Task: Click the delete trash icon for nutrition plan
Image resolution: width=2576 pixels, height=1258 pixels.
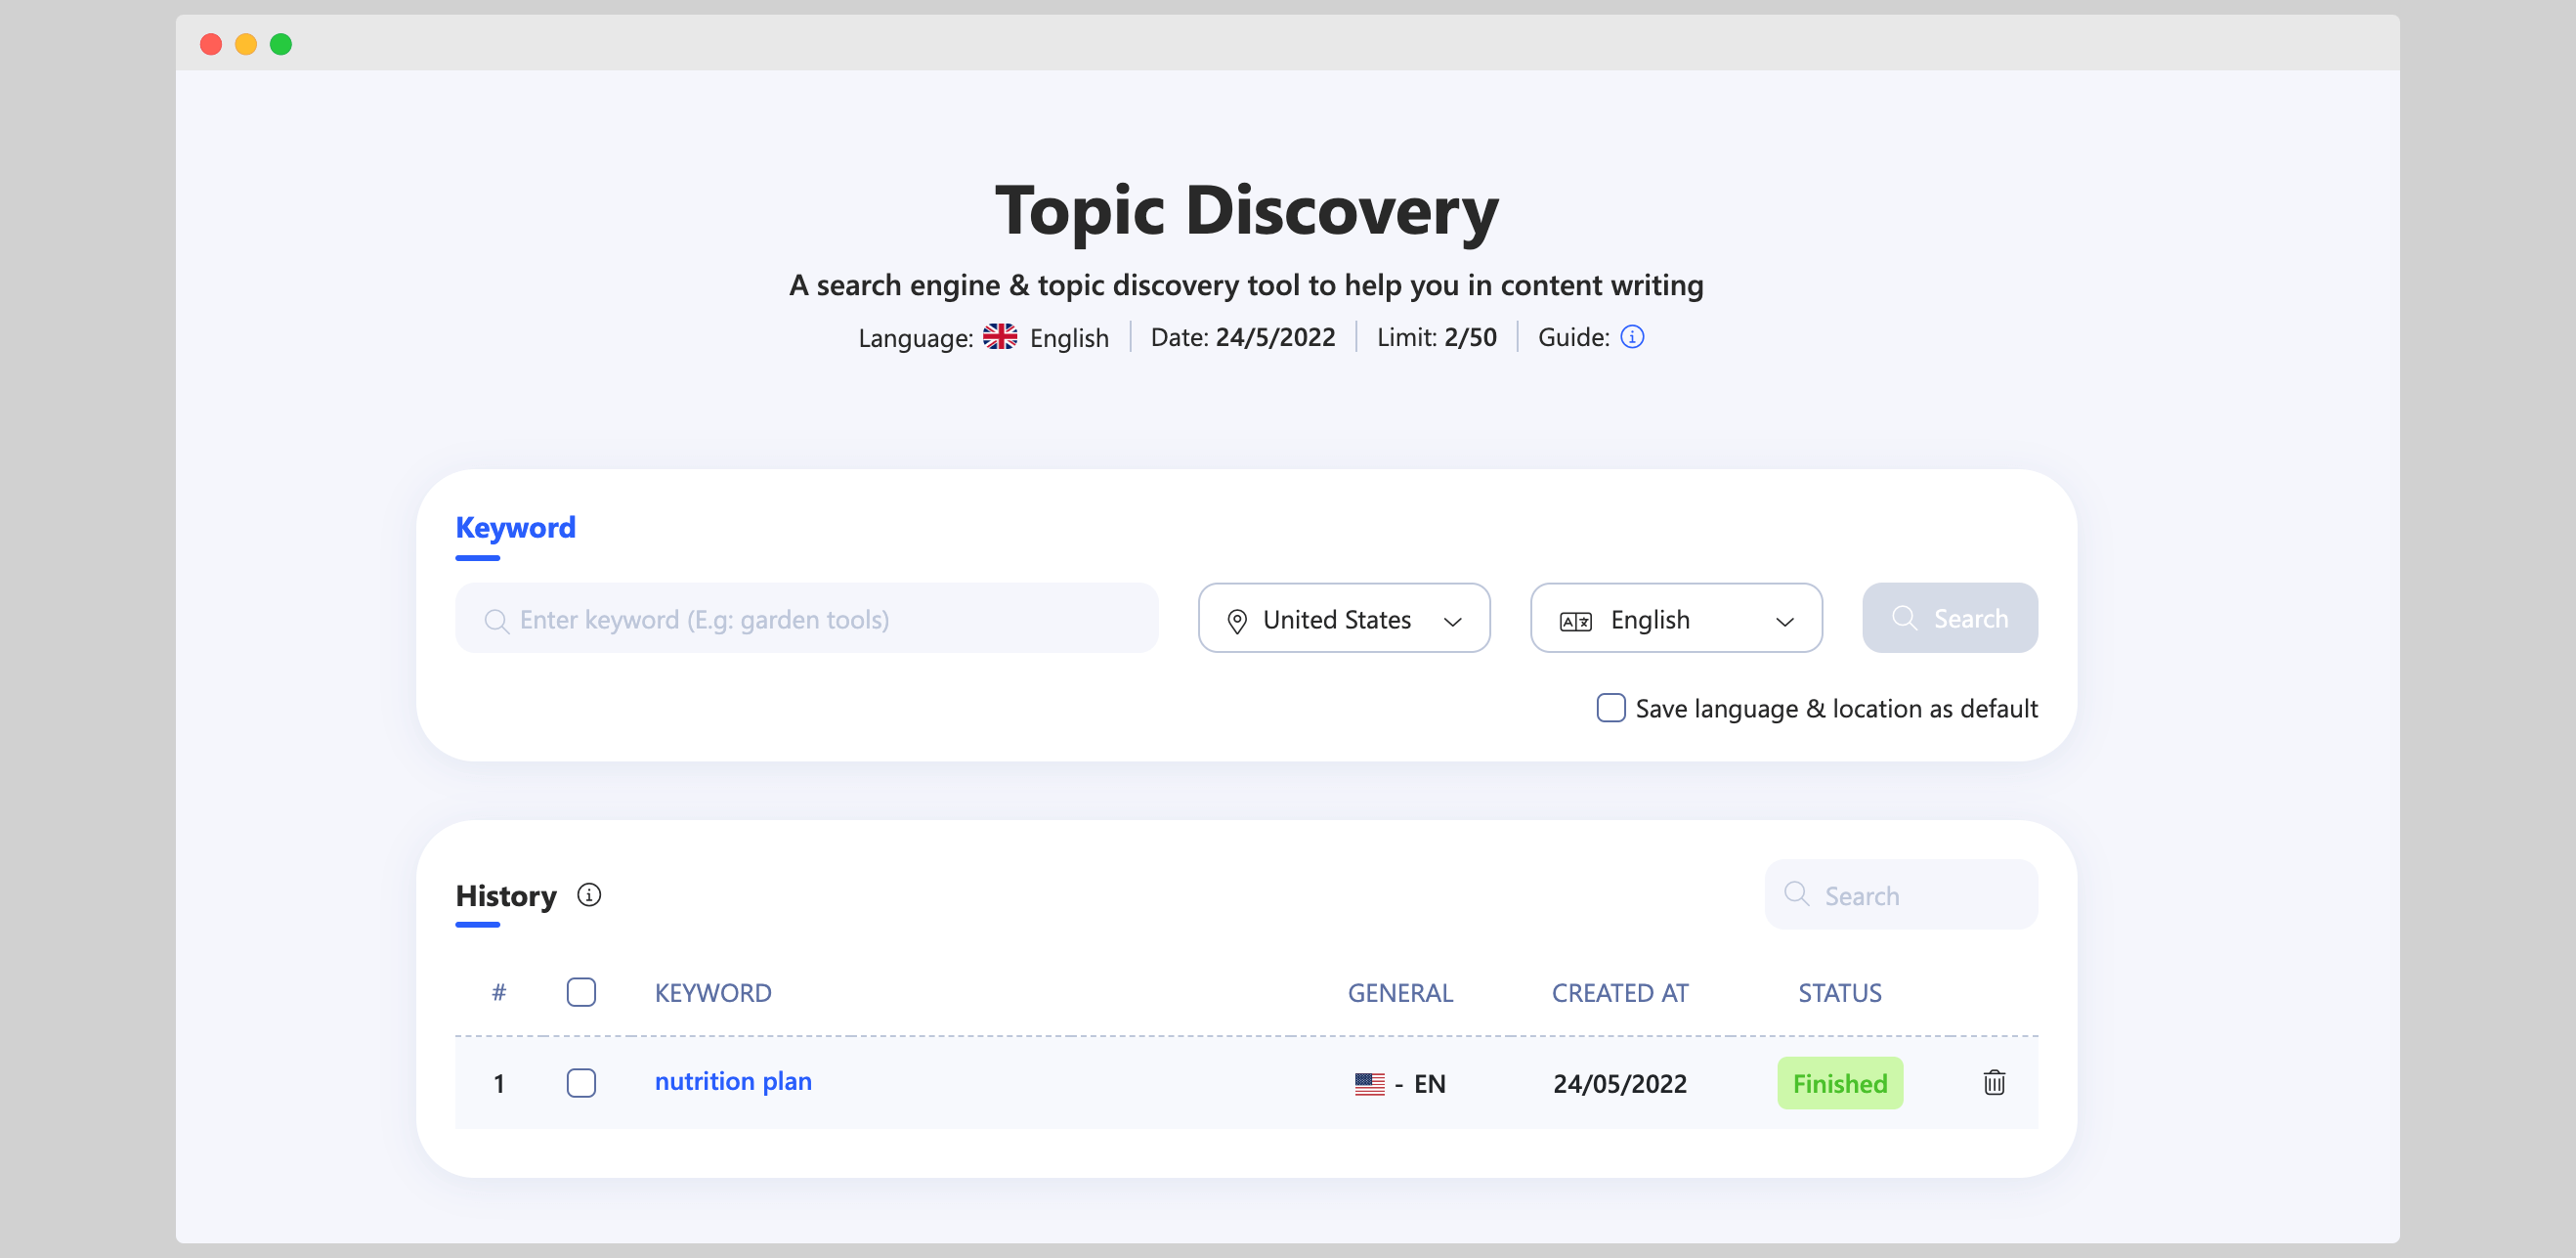Action: 1995,1082
